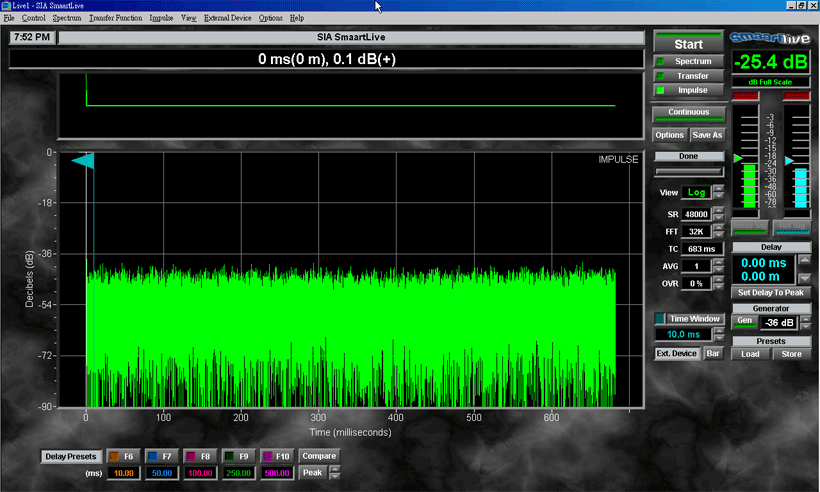Click the TC 683 ms field
This screenshot has height=492, width=820.
click(702, 249)
